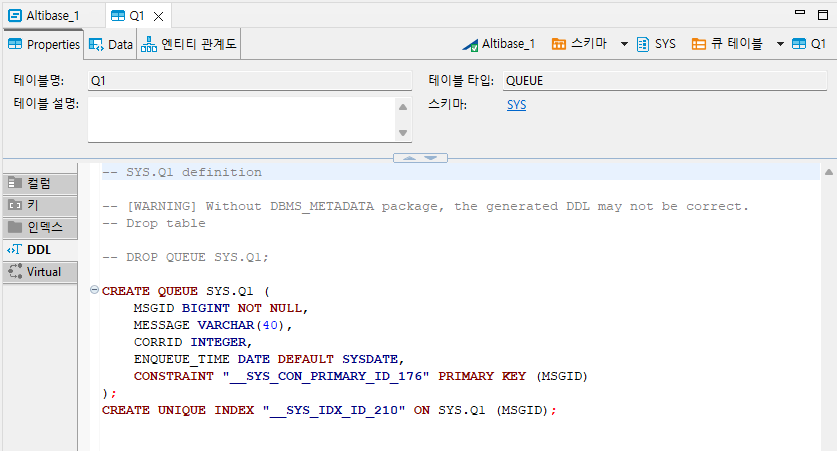Expand the 스키마 breadcrumb dropdown arrow
This screenshot has width=837, height=451.
624,44
